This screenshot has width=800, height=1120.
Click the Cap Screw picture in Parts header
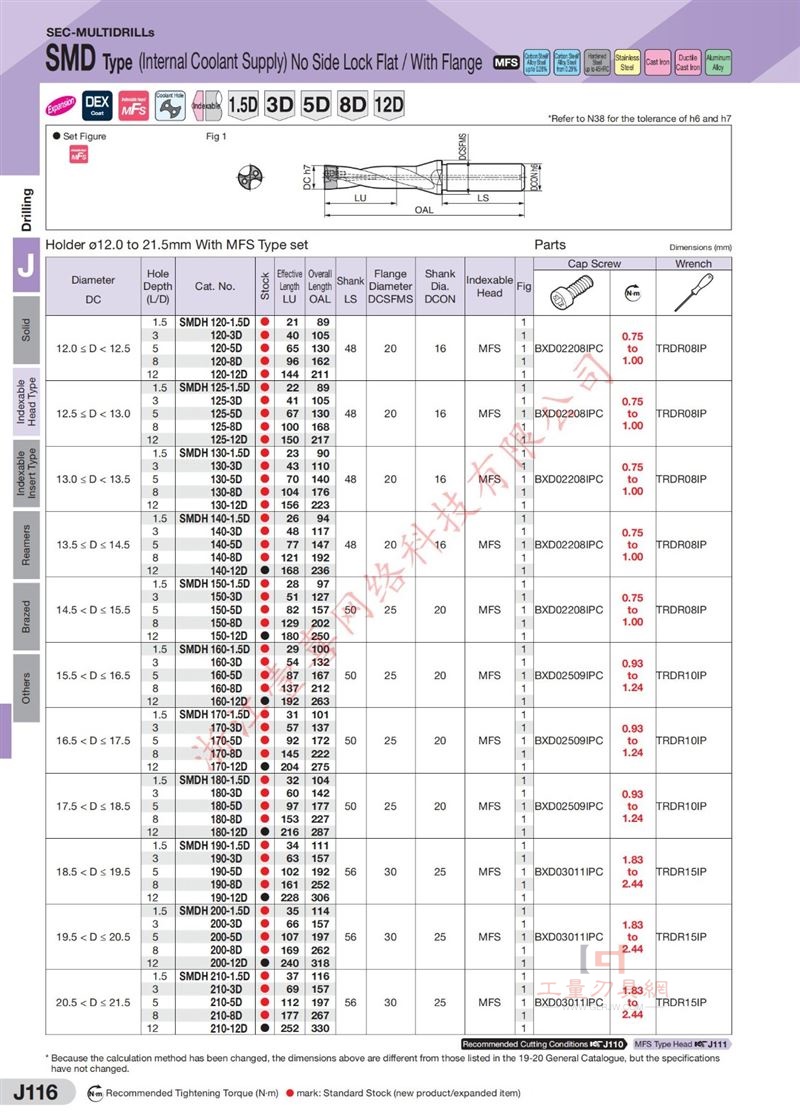pos(573,293)
